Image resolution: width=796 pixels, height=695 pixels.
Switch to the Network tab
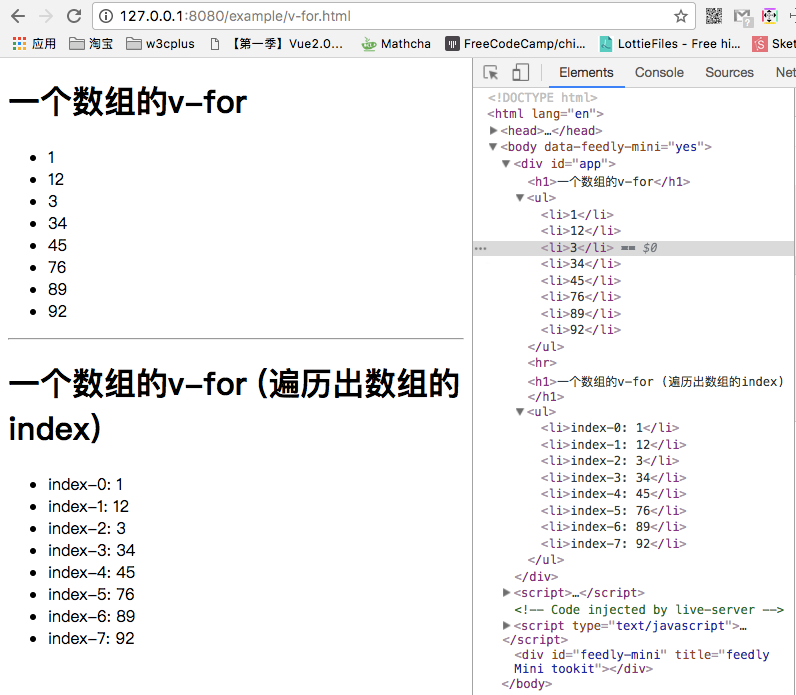tap(785, 73)
